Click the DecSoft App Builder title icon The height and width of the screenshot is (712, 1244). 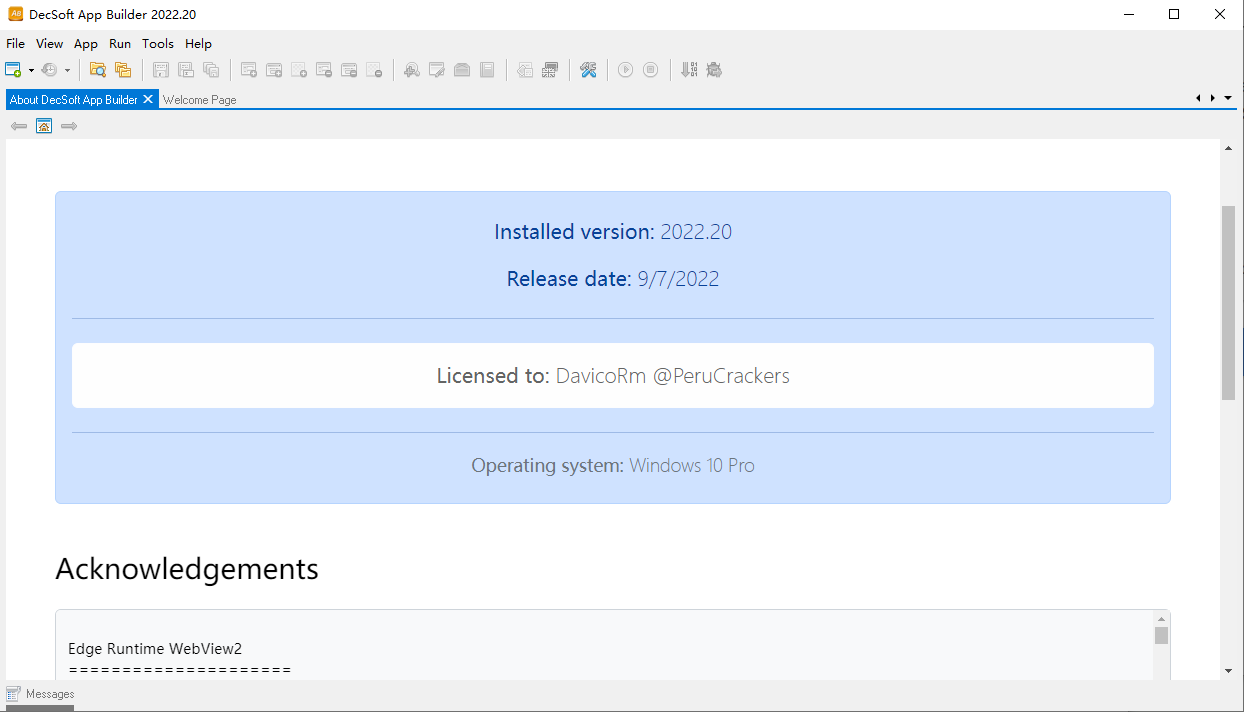click(x=16, y=14)
